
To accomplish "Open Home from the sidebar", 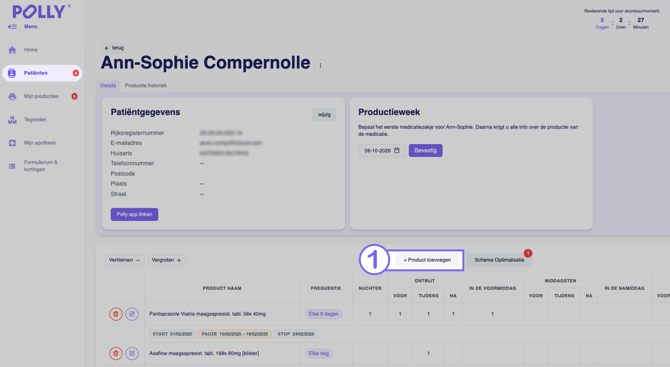I will (x=31, y=50).
